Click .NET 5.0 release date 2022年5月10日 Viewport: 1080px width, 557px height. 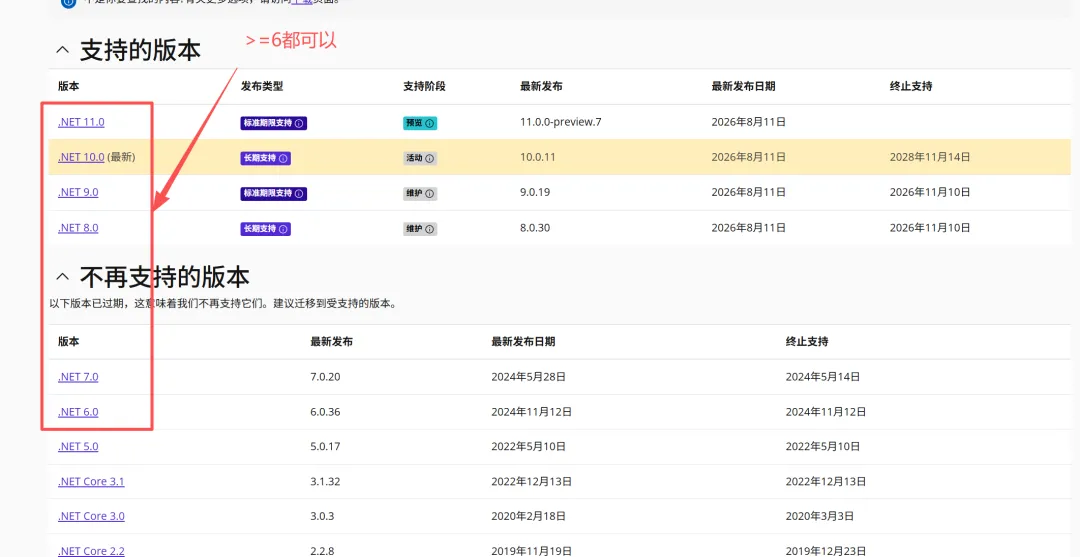point(528,447)
